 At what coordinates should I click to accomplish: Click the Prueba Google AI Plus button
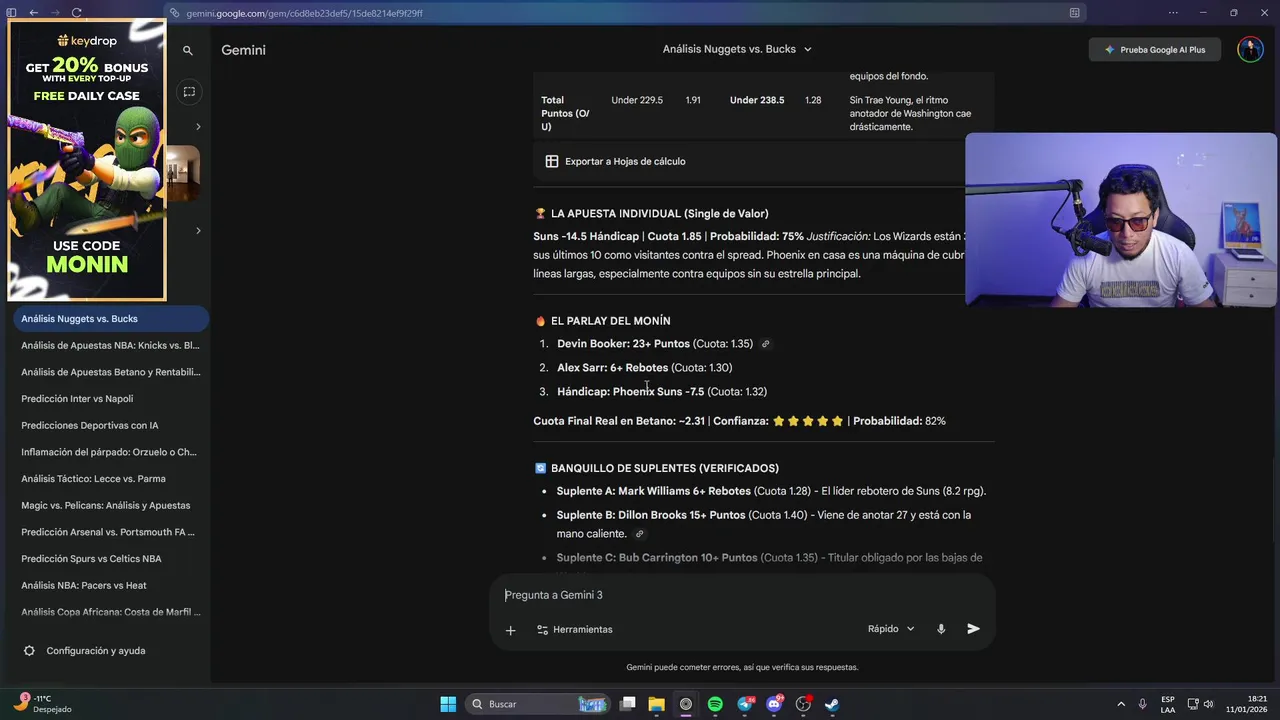pos(1154,50)
